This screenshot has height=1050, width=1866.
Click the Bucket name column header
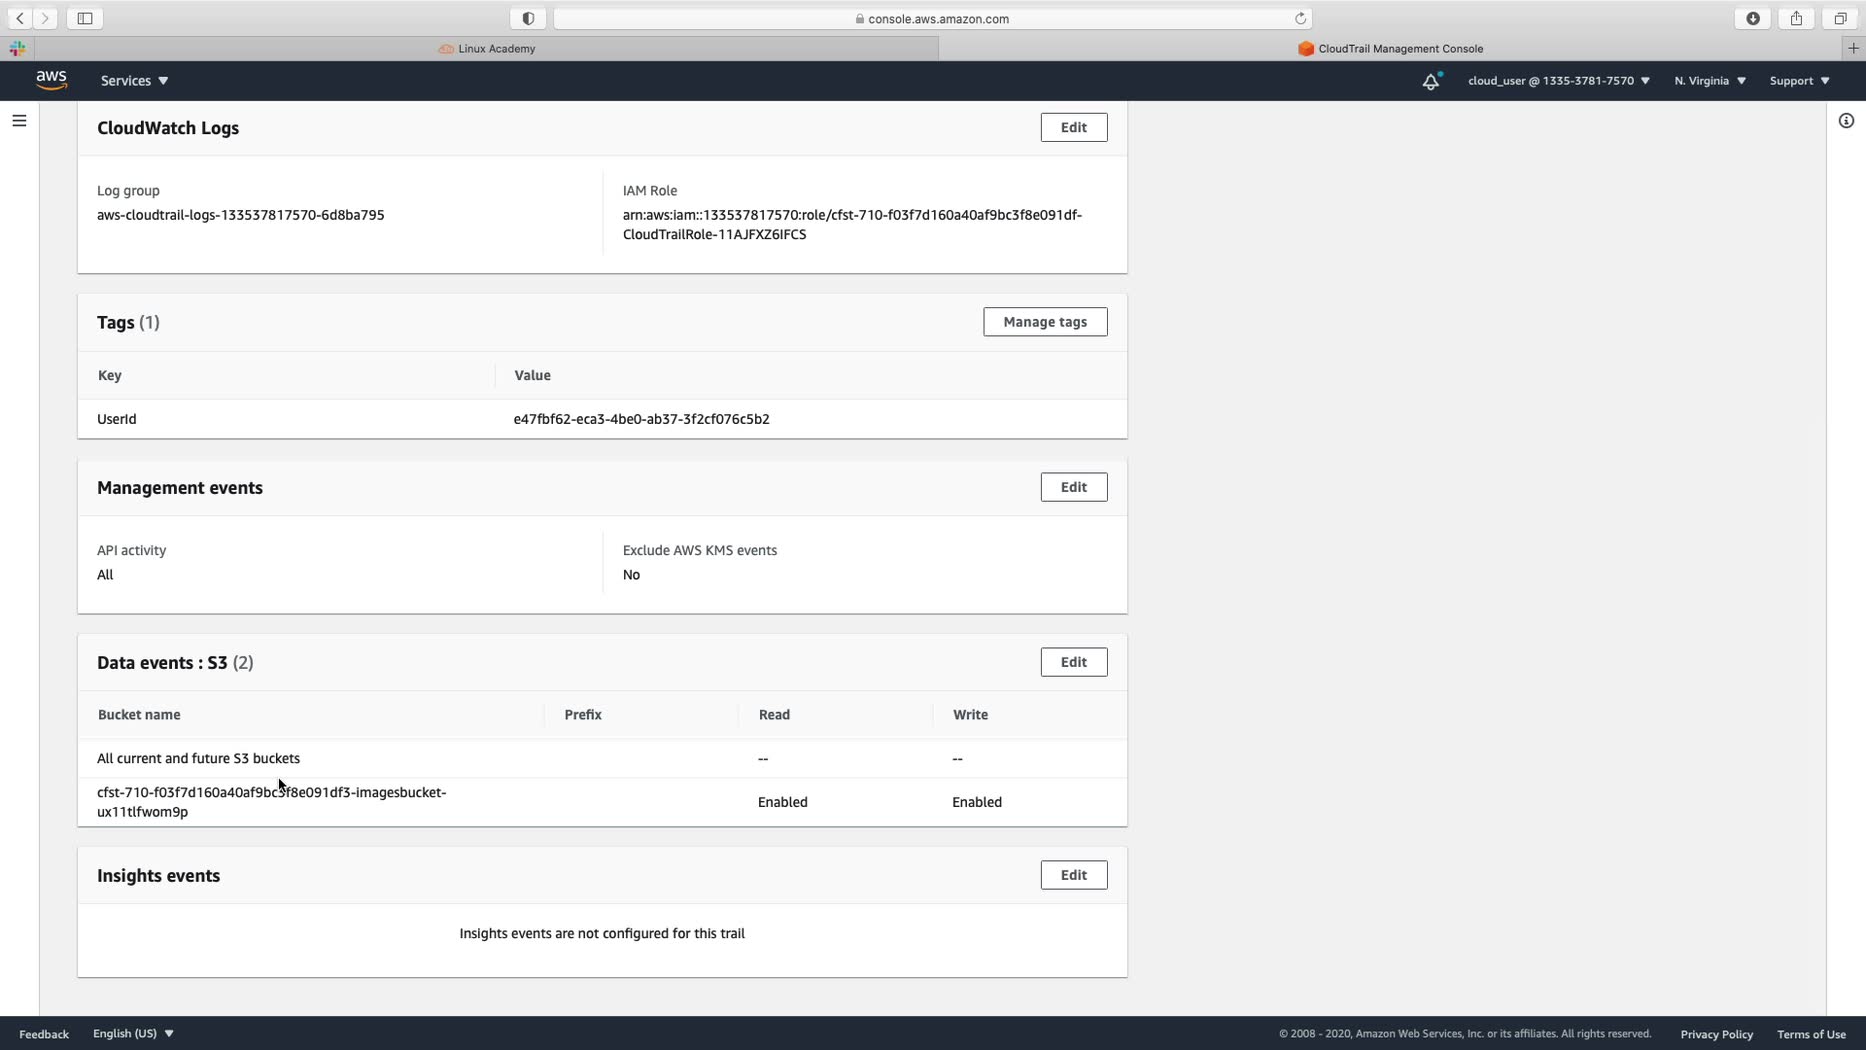139,715
